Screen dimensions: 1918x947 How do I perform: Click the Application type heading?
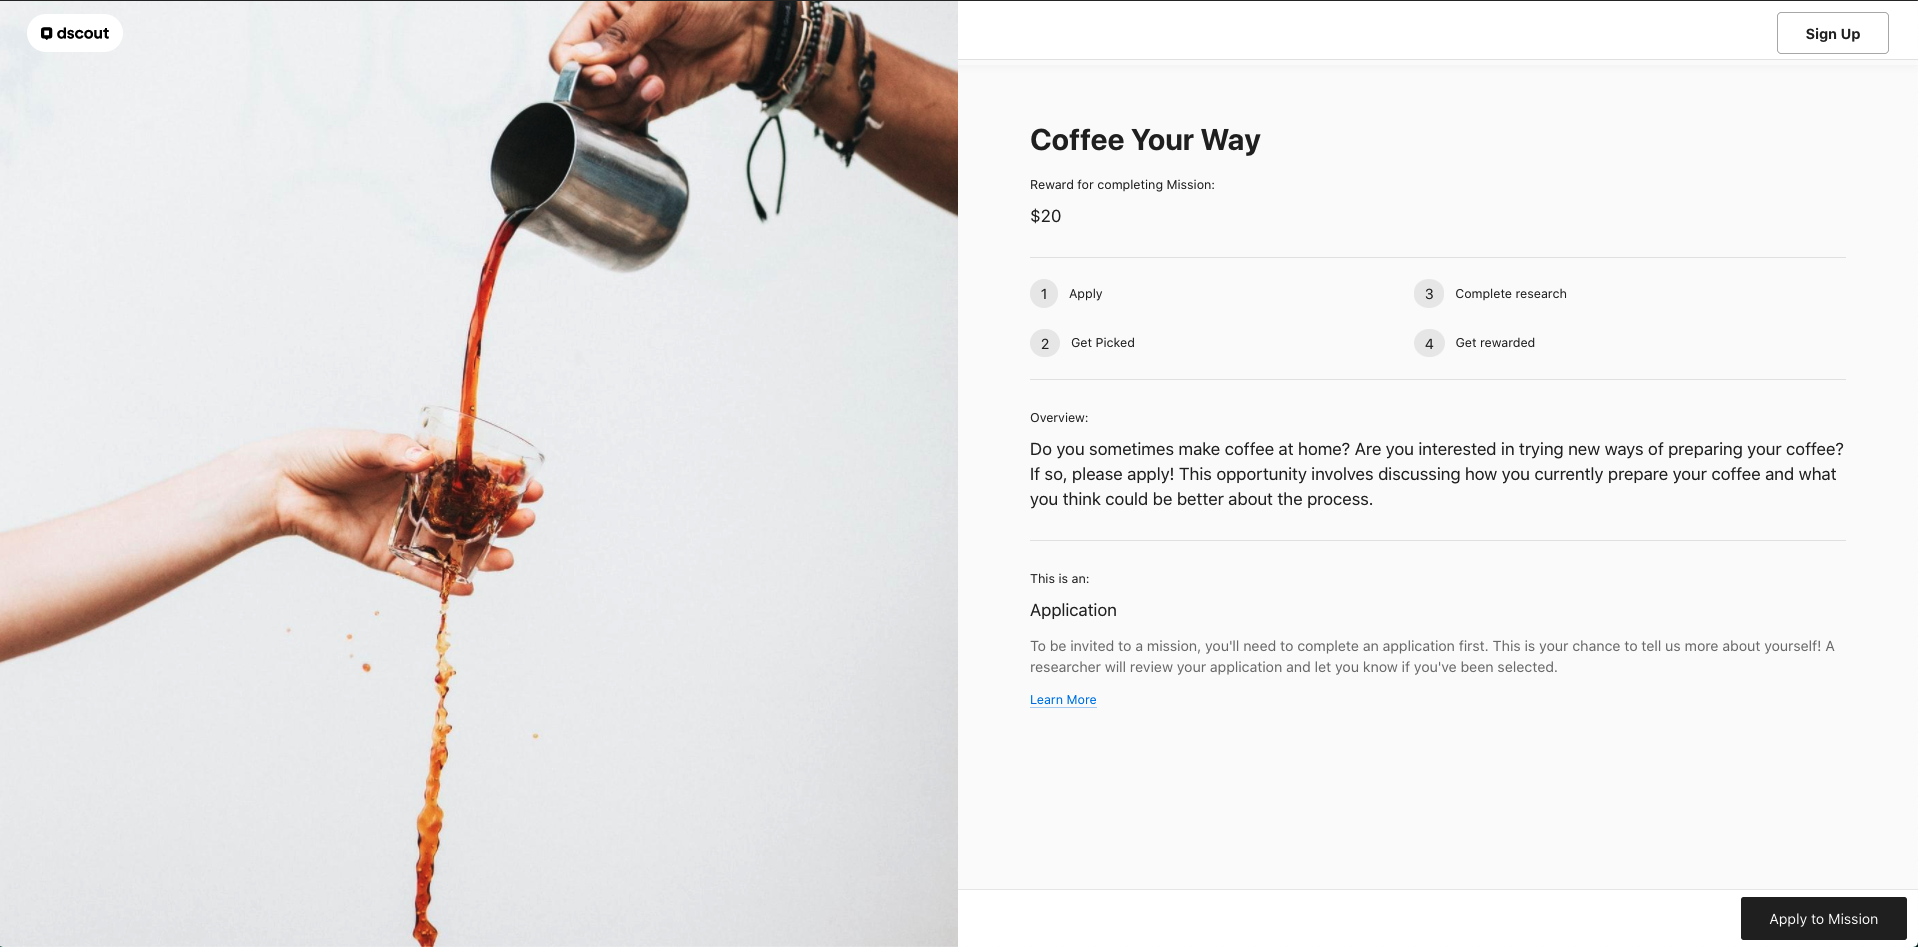[1073, 610]
